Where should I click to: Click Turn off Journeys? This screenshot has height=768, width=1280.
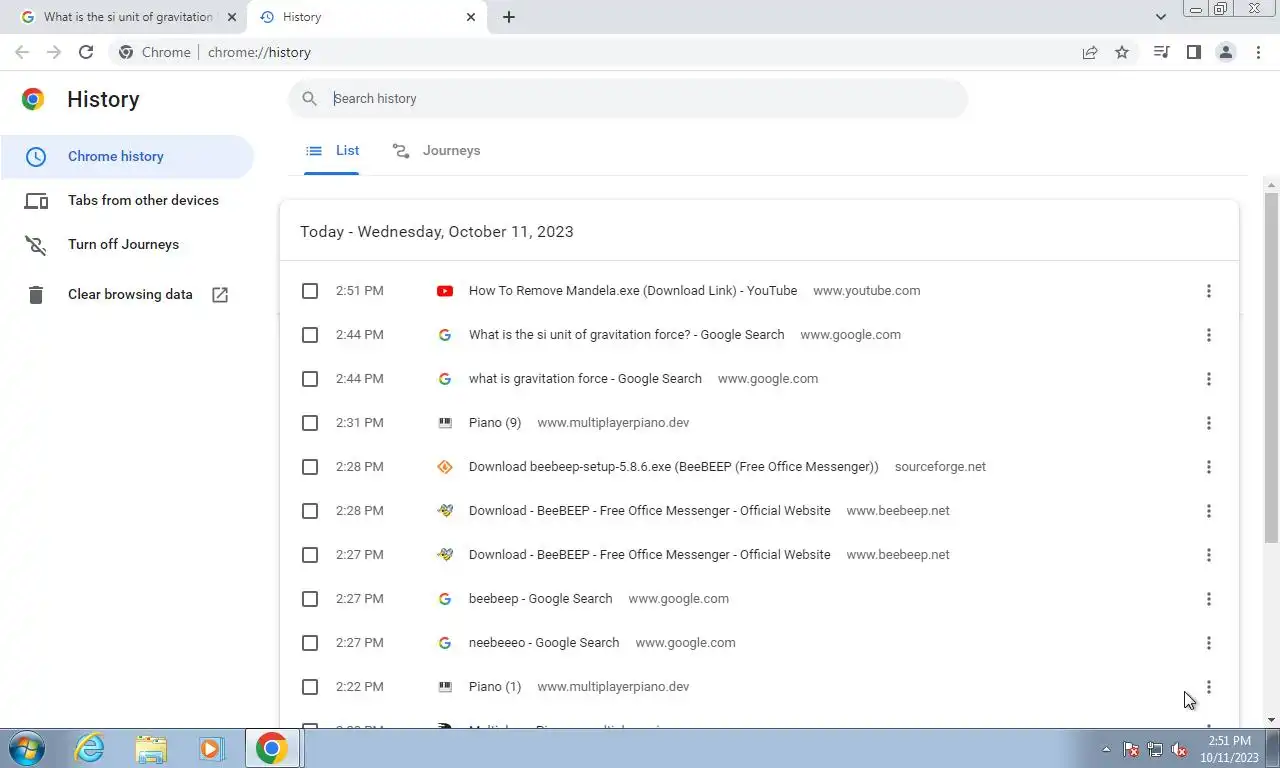[127, 244]
